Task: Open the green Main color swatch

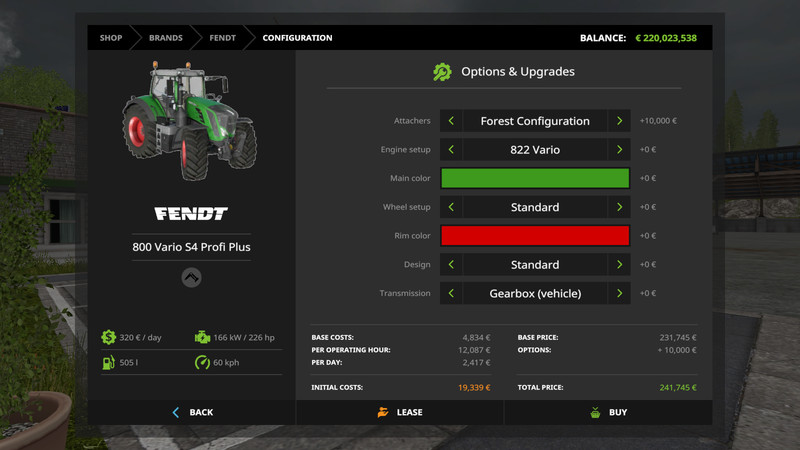Action: click(x=535, y=179)
